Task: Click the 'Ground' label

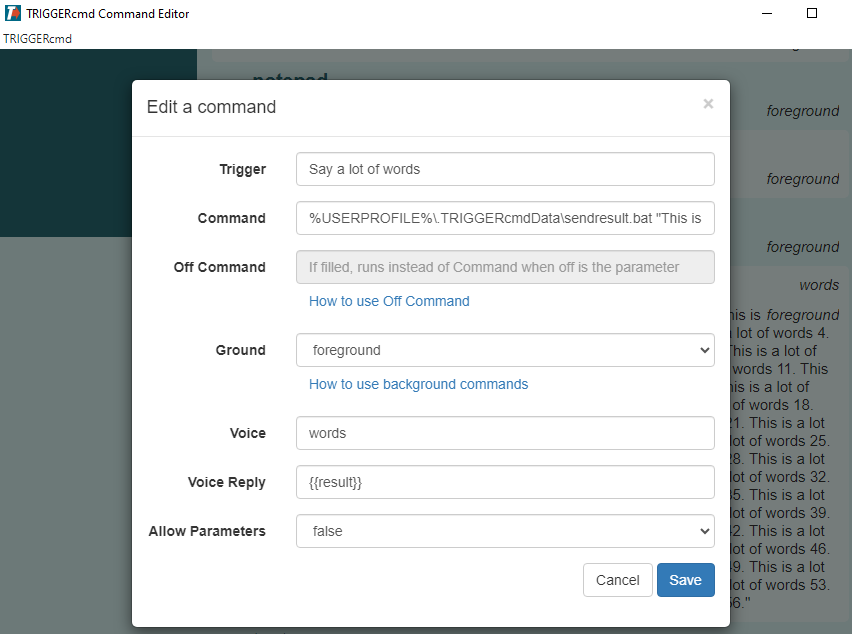Action: tap(240, 350)
